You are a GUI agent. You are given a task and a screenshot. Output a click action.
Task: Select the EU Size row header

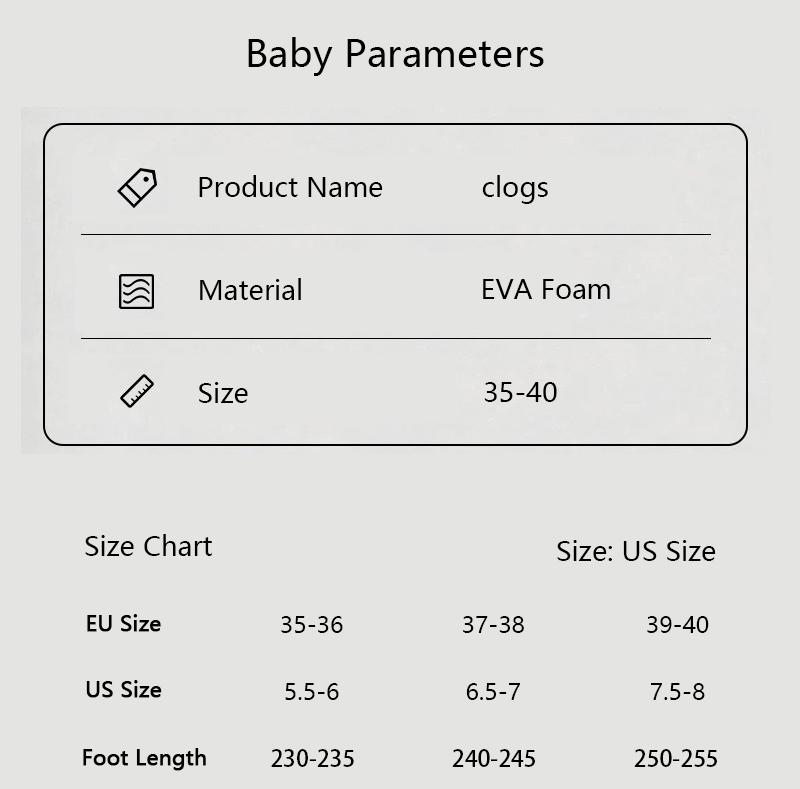pyautogui.click(x=123, y=624)
